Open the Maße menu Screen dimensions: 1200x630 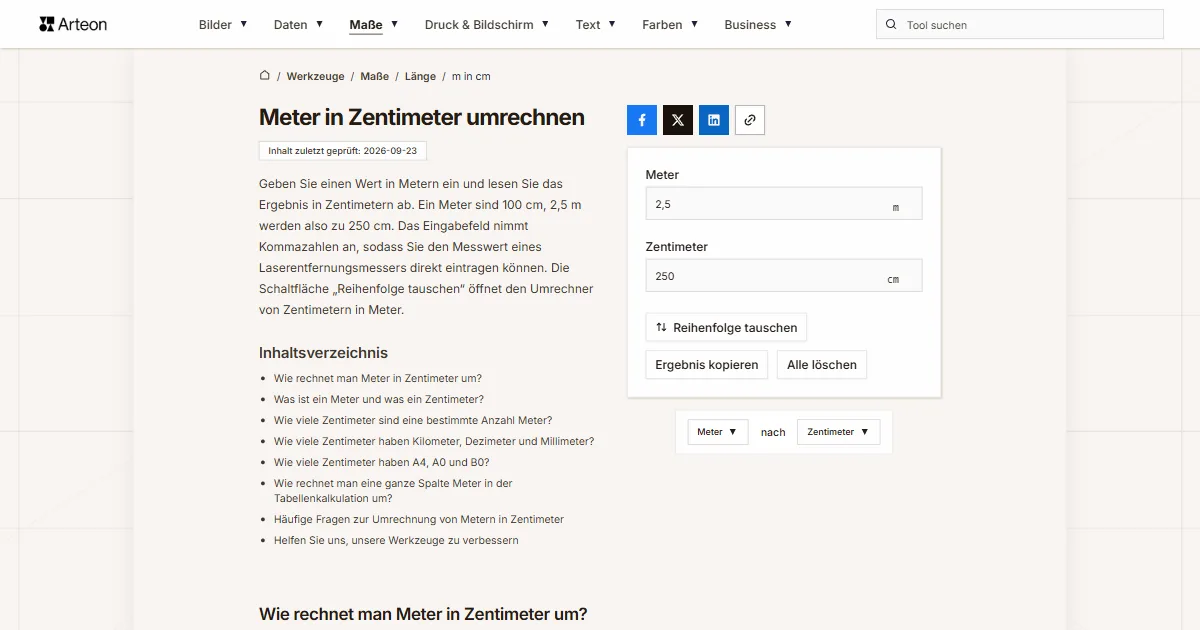[374, 24]
